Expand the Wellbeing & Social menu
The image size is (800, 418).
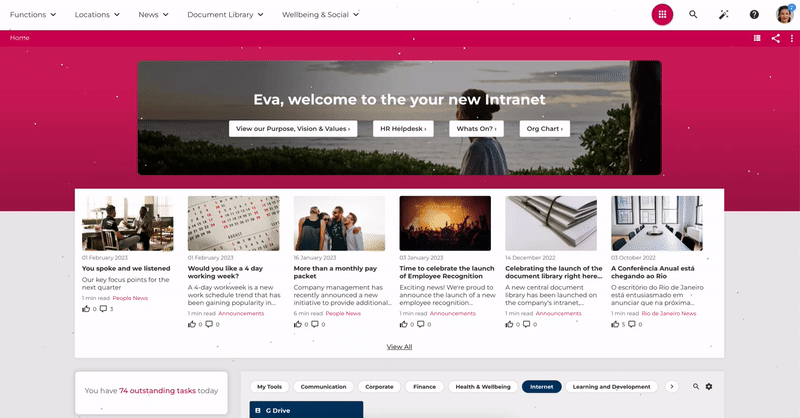pyautogui.click(x=320, y=15)
